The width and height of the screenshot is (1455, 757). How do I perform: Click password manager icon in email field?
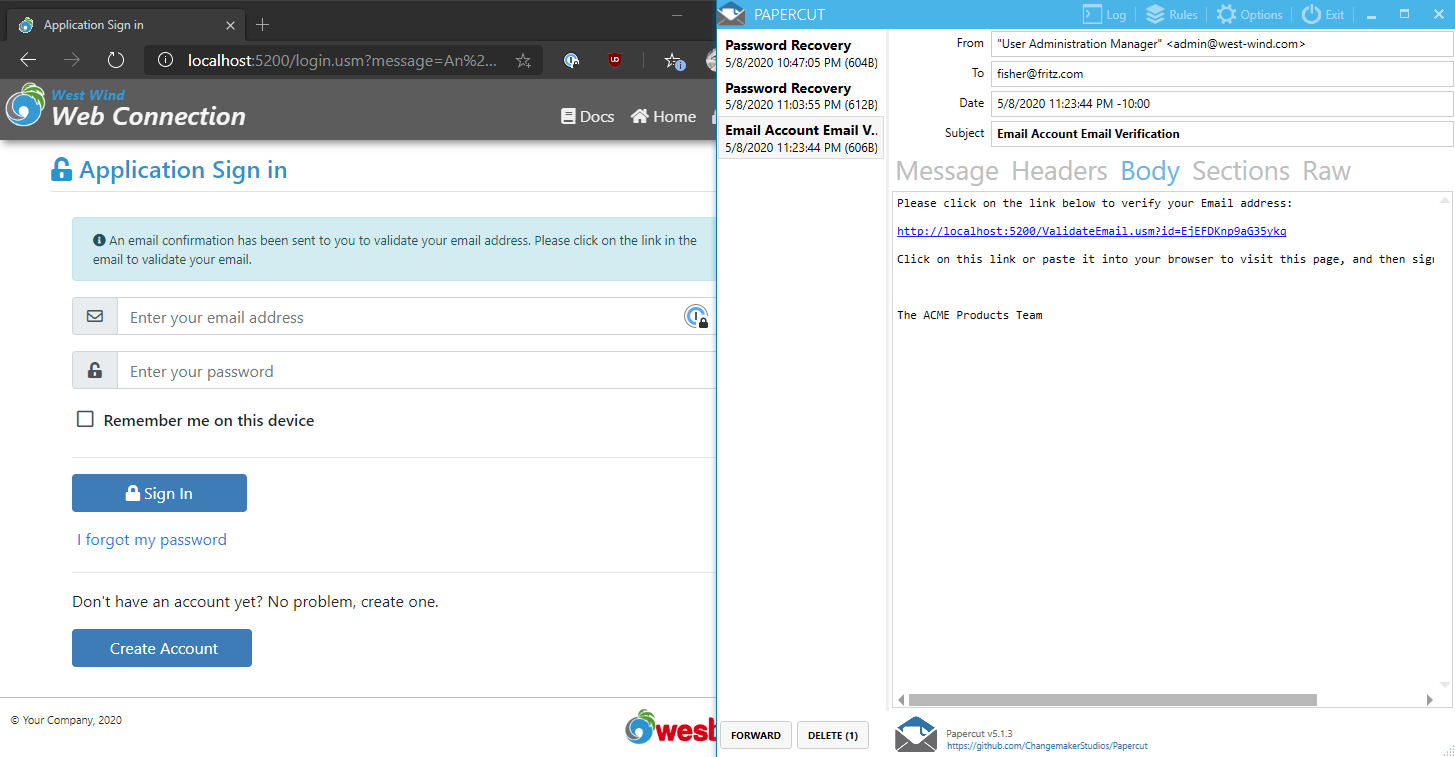696,317
